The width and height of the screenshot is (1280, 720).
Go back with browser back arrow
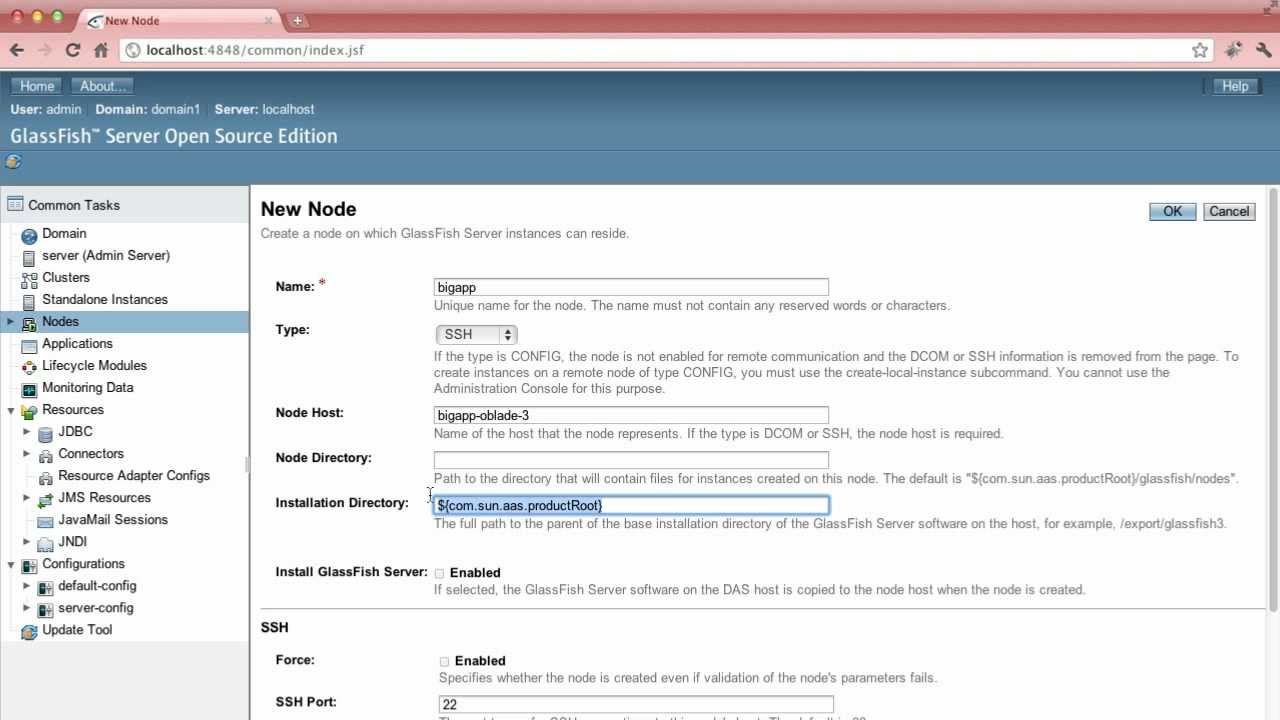coord(17,50)
